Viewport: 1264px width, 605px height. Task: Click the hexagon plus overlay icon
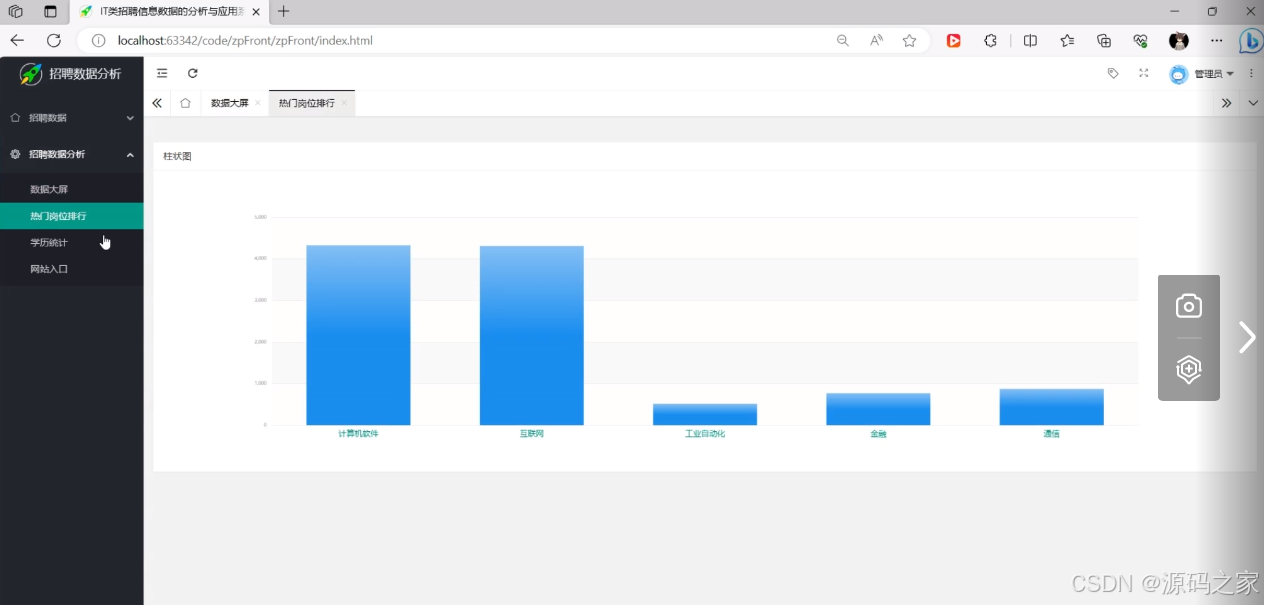click(1188, 369)
